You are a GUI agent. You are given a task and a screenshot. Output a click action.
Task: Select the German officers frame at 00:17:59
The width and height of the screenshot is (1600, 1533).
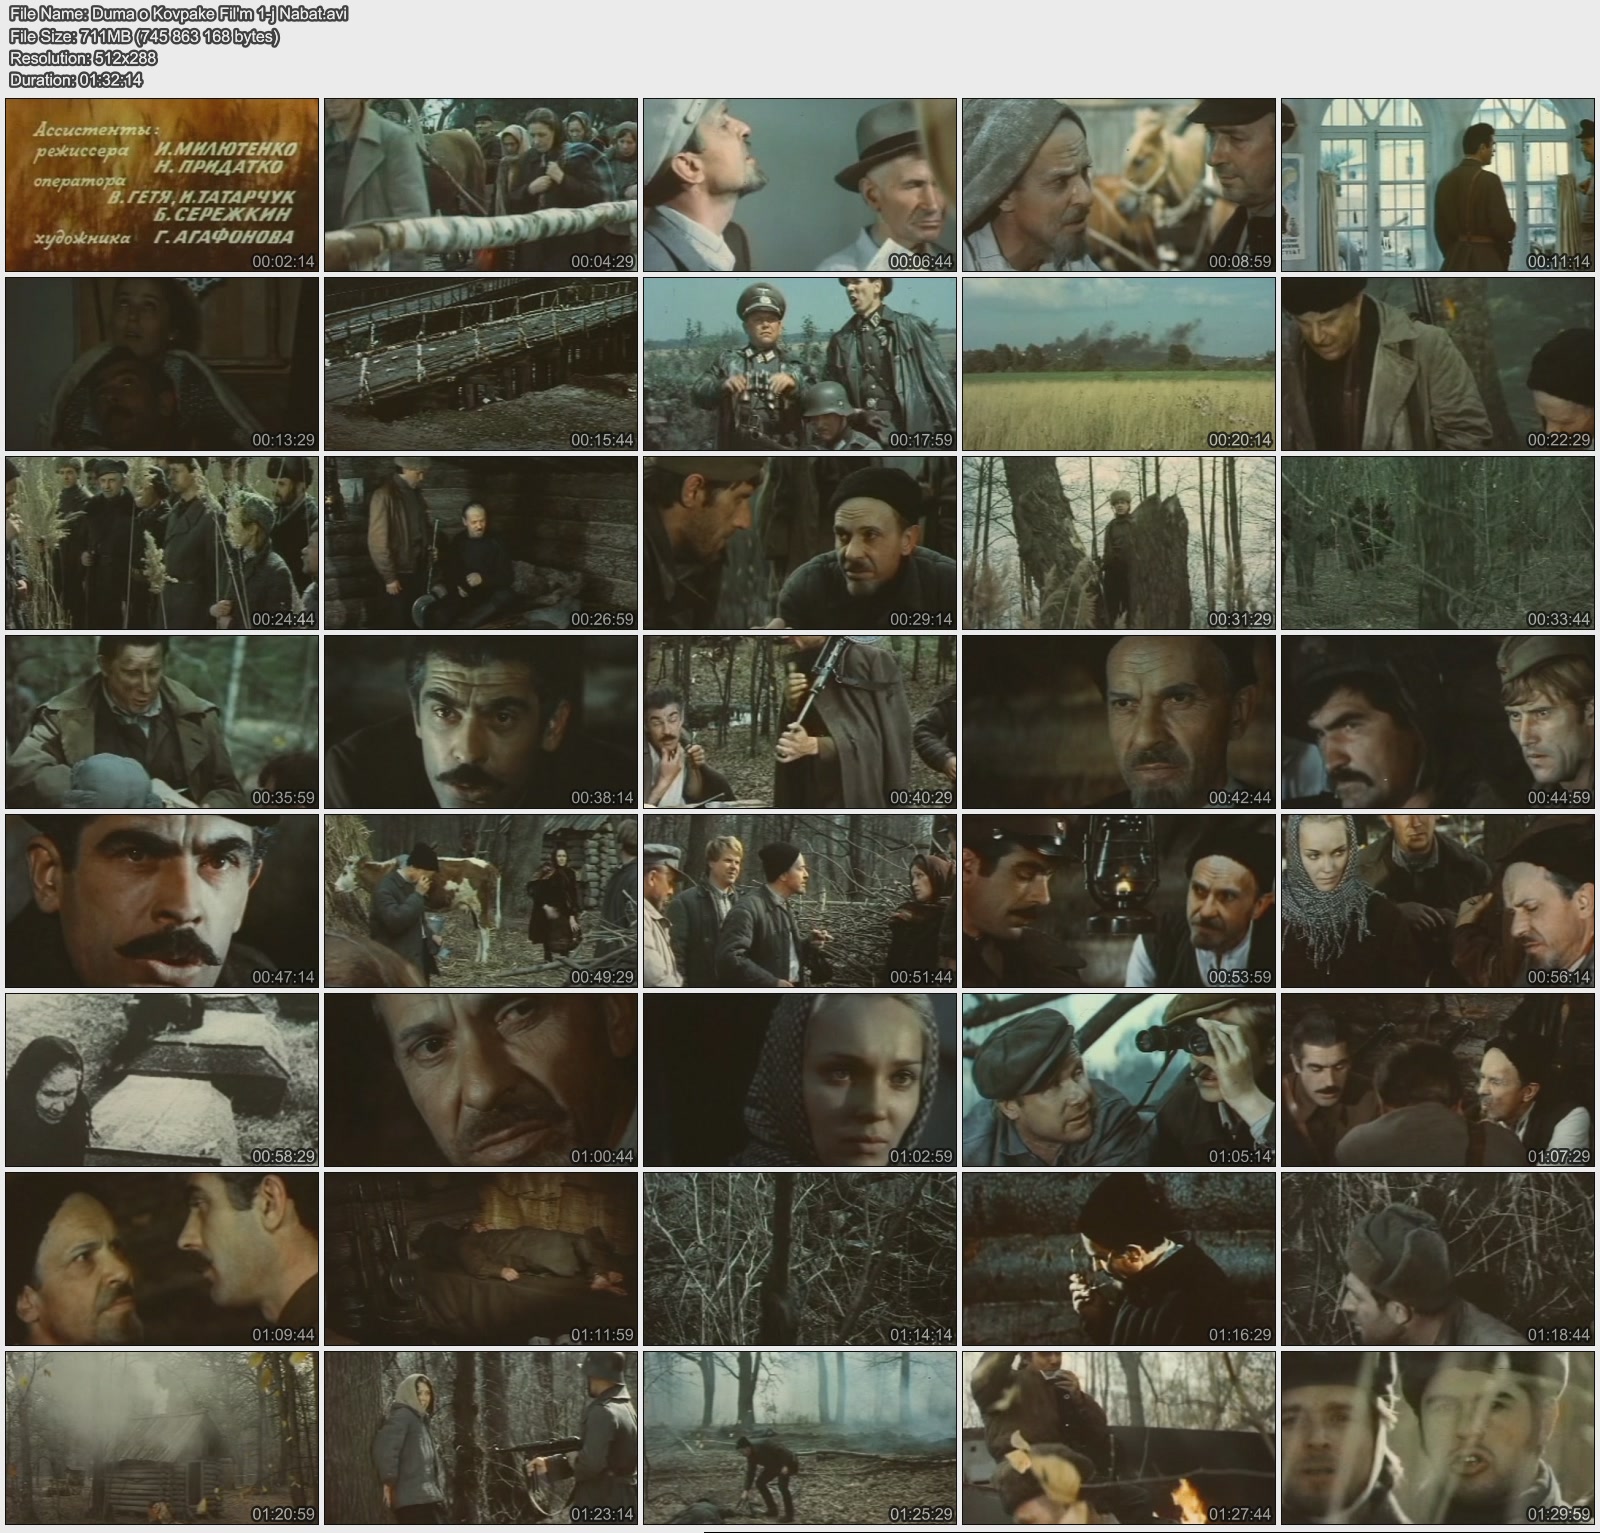[799, 364]
